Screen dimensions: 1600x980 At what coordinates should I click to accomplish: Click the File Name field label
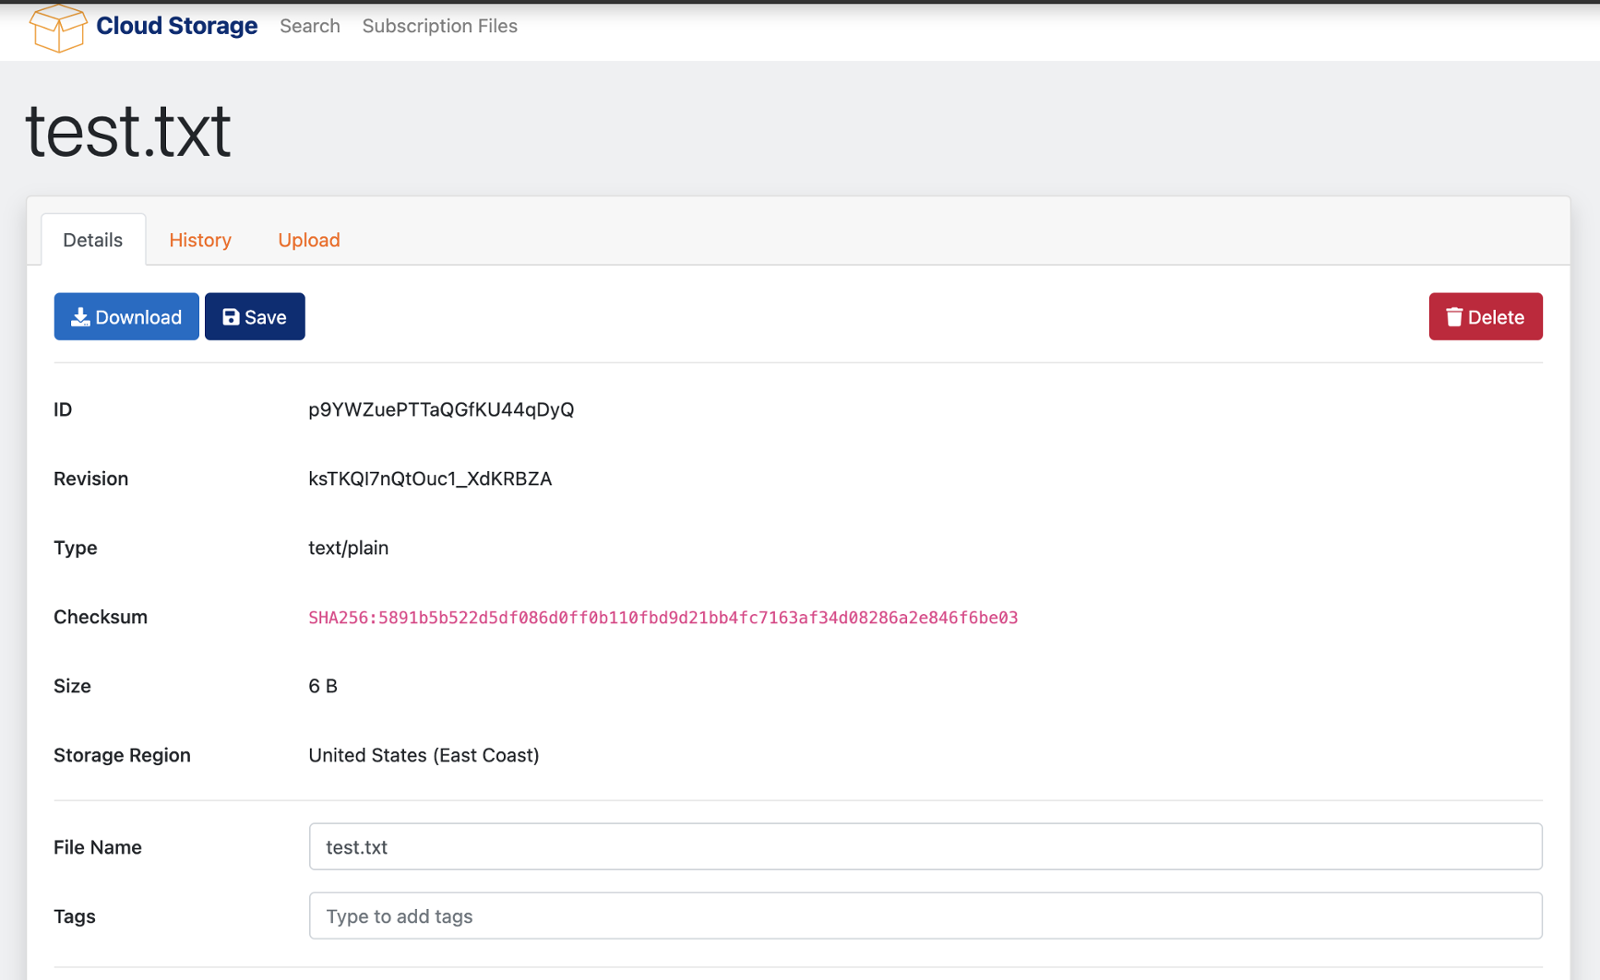pos(98,847)
